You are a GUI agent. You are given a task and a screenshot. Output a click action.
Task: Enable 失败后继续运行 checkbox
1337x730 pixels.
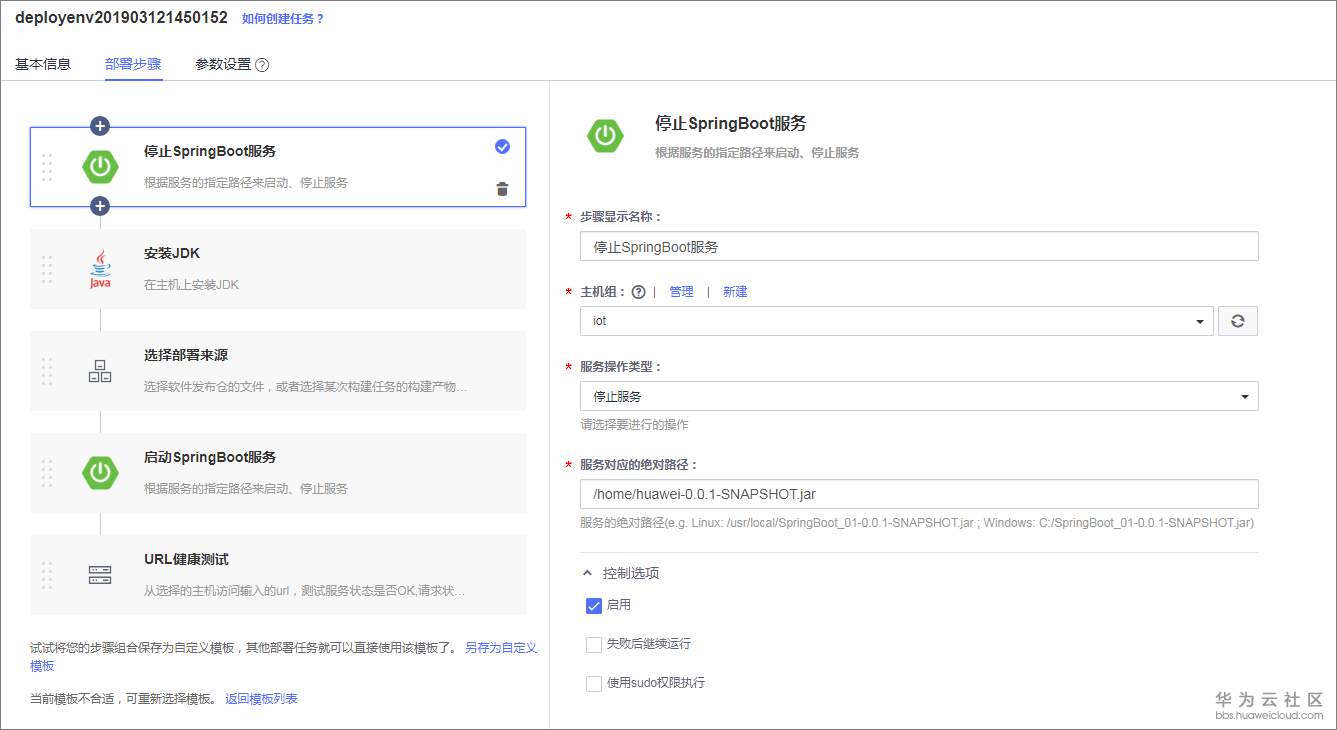coord(594,644)
